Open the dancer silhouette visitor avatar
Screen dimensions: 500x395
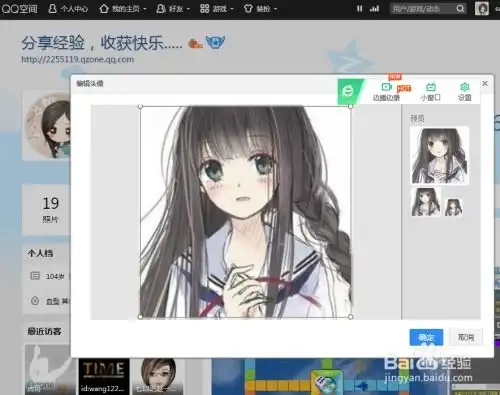click(50, 369)
